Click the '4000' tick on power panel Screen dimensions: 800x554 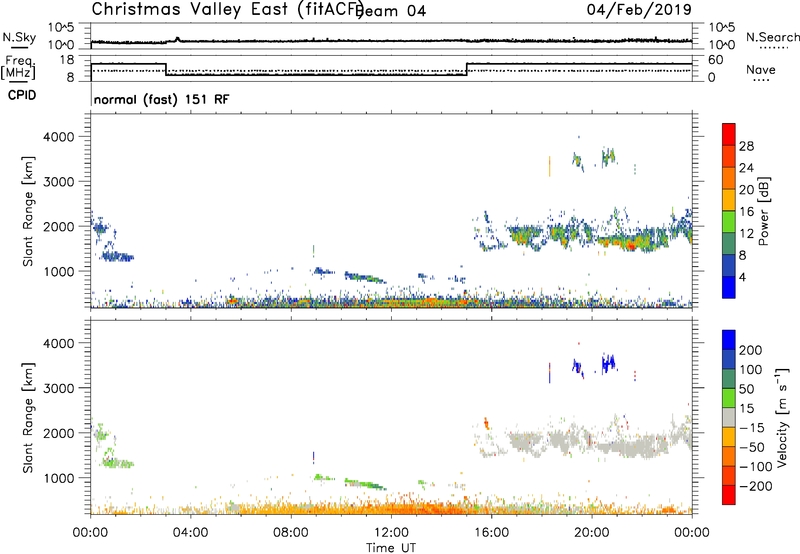(59, 137)
